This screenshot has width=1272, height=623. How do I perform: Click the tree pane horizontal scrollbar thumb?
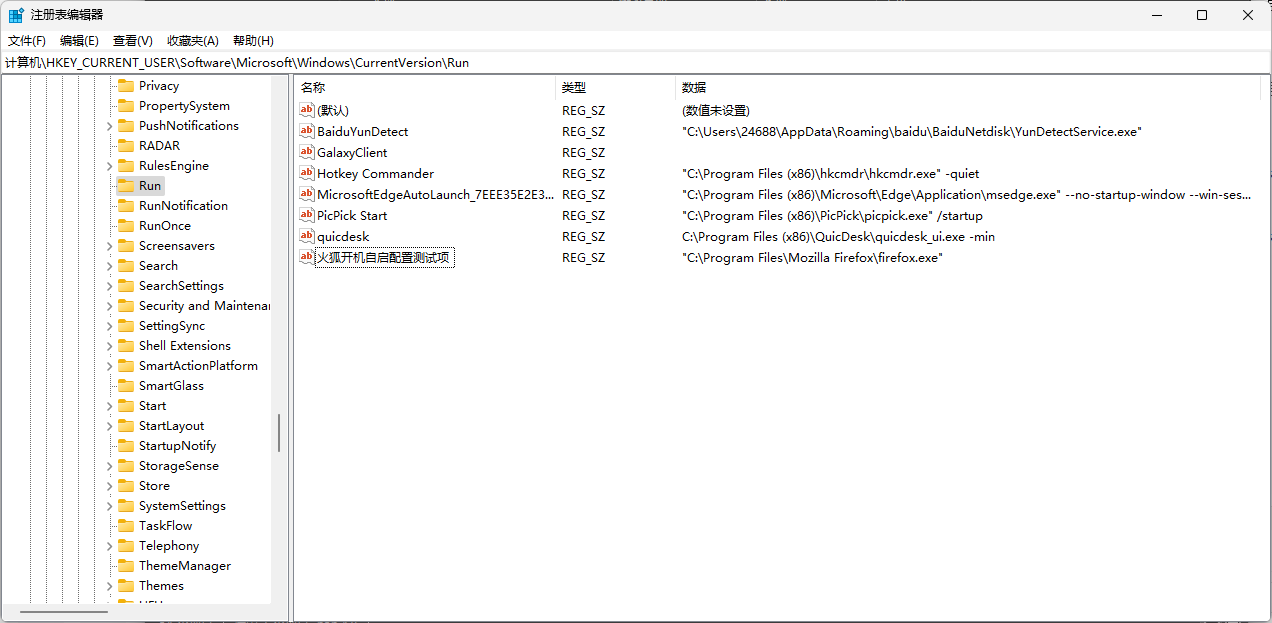tap(64, 612)
